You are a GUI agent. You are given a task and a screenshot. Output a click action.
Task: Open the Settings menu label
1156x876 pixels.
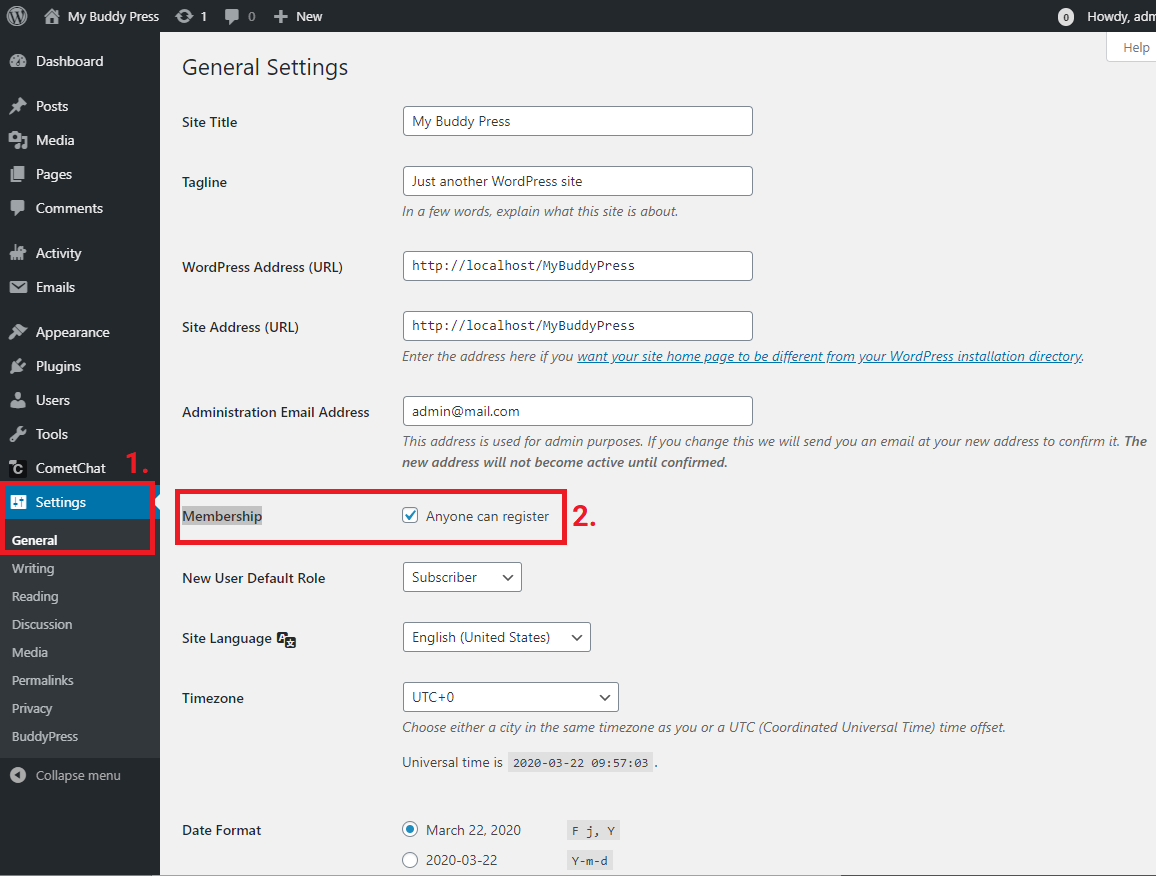[x=60, y=502]
